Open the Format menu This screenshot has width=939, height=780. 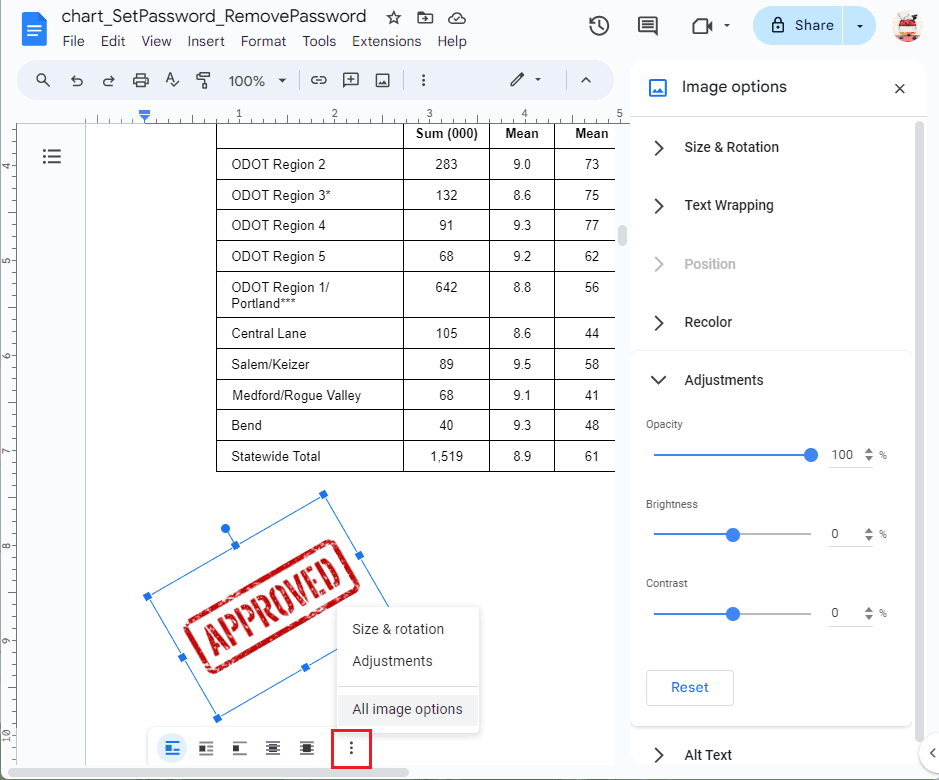(x=263, y=41)
